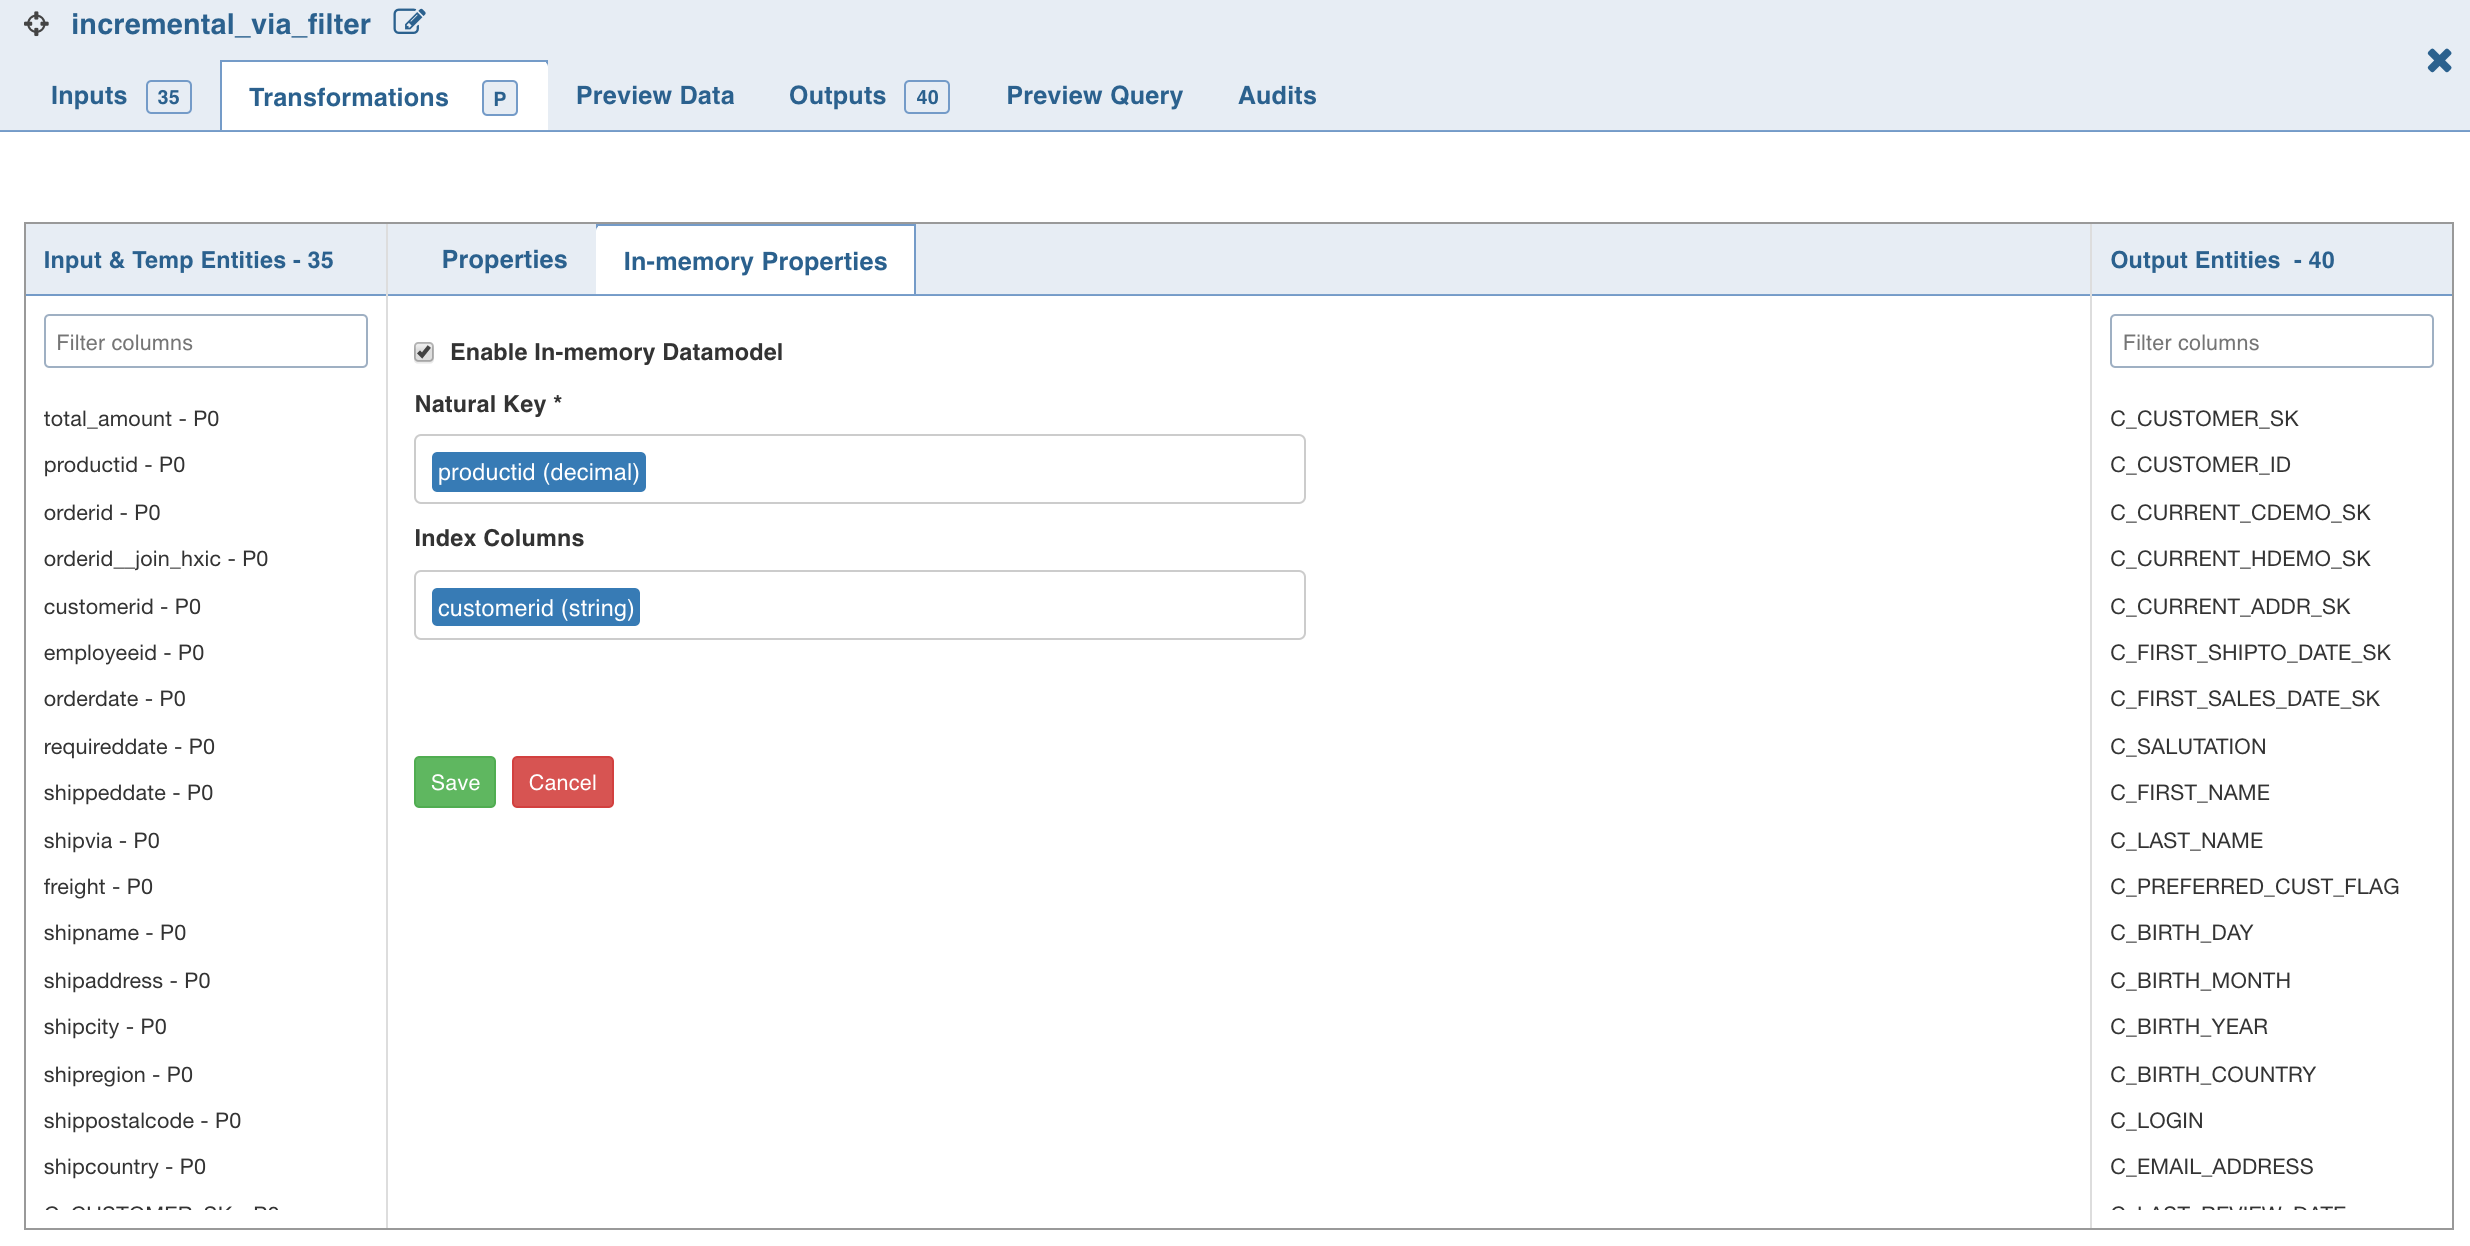Switch to the Preview Data tab
This screenshot has height=1246, width=2470.
(x=655, y=96)
